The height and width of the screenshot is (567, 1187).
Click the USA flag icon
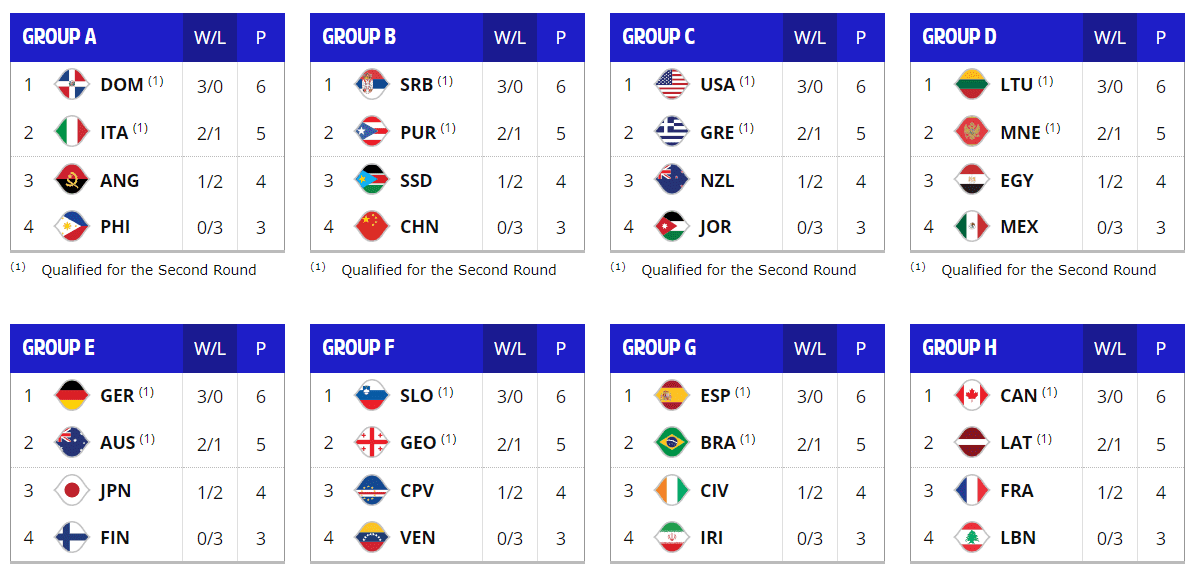[672, 85]
